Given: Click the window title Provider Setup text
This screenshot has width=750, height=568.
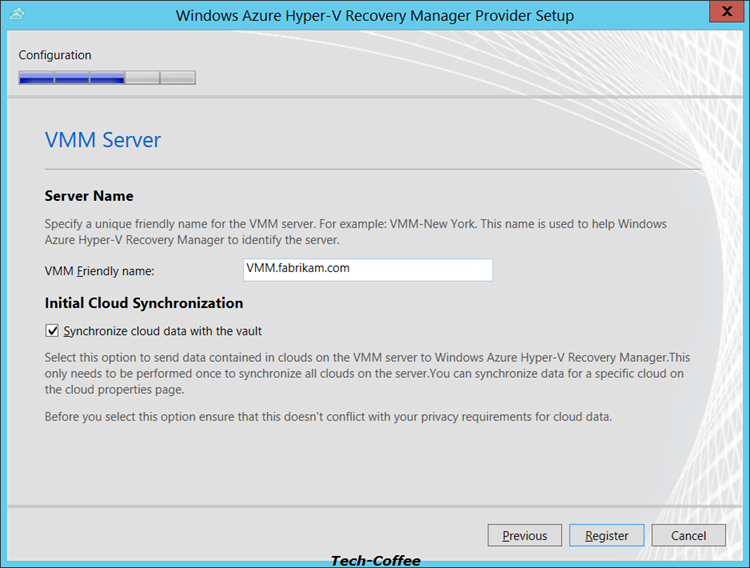Looking at the screenshot, I should coord(375,15).
